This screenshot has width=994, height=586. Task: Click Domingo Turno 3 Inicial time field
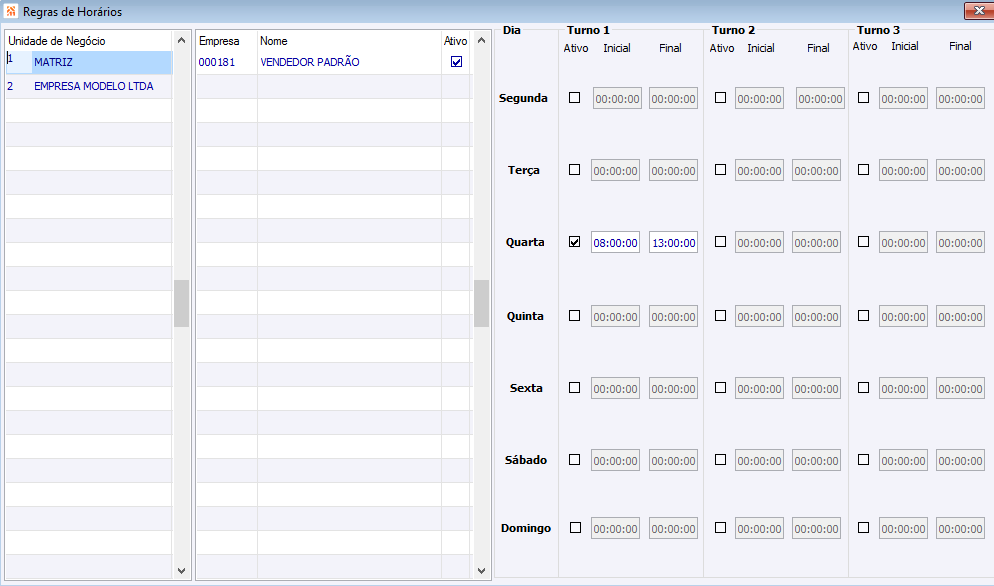click(903, 529)
